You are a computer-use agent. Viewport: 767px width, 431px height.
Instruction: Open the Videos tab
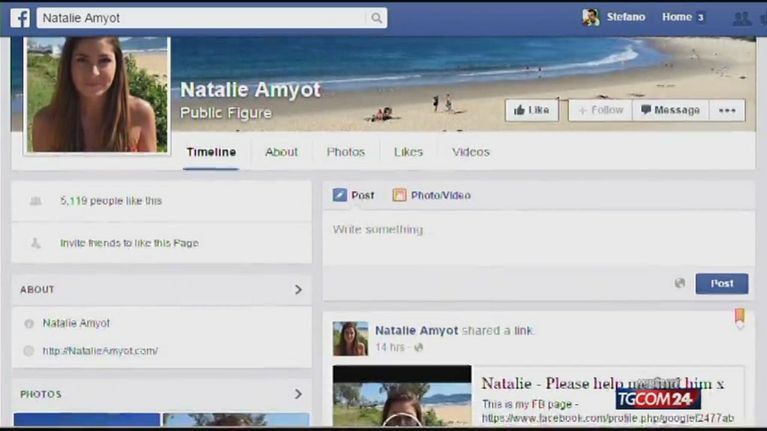(x=470, y=152)
